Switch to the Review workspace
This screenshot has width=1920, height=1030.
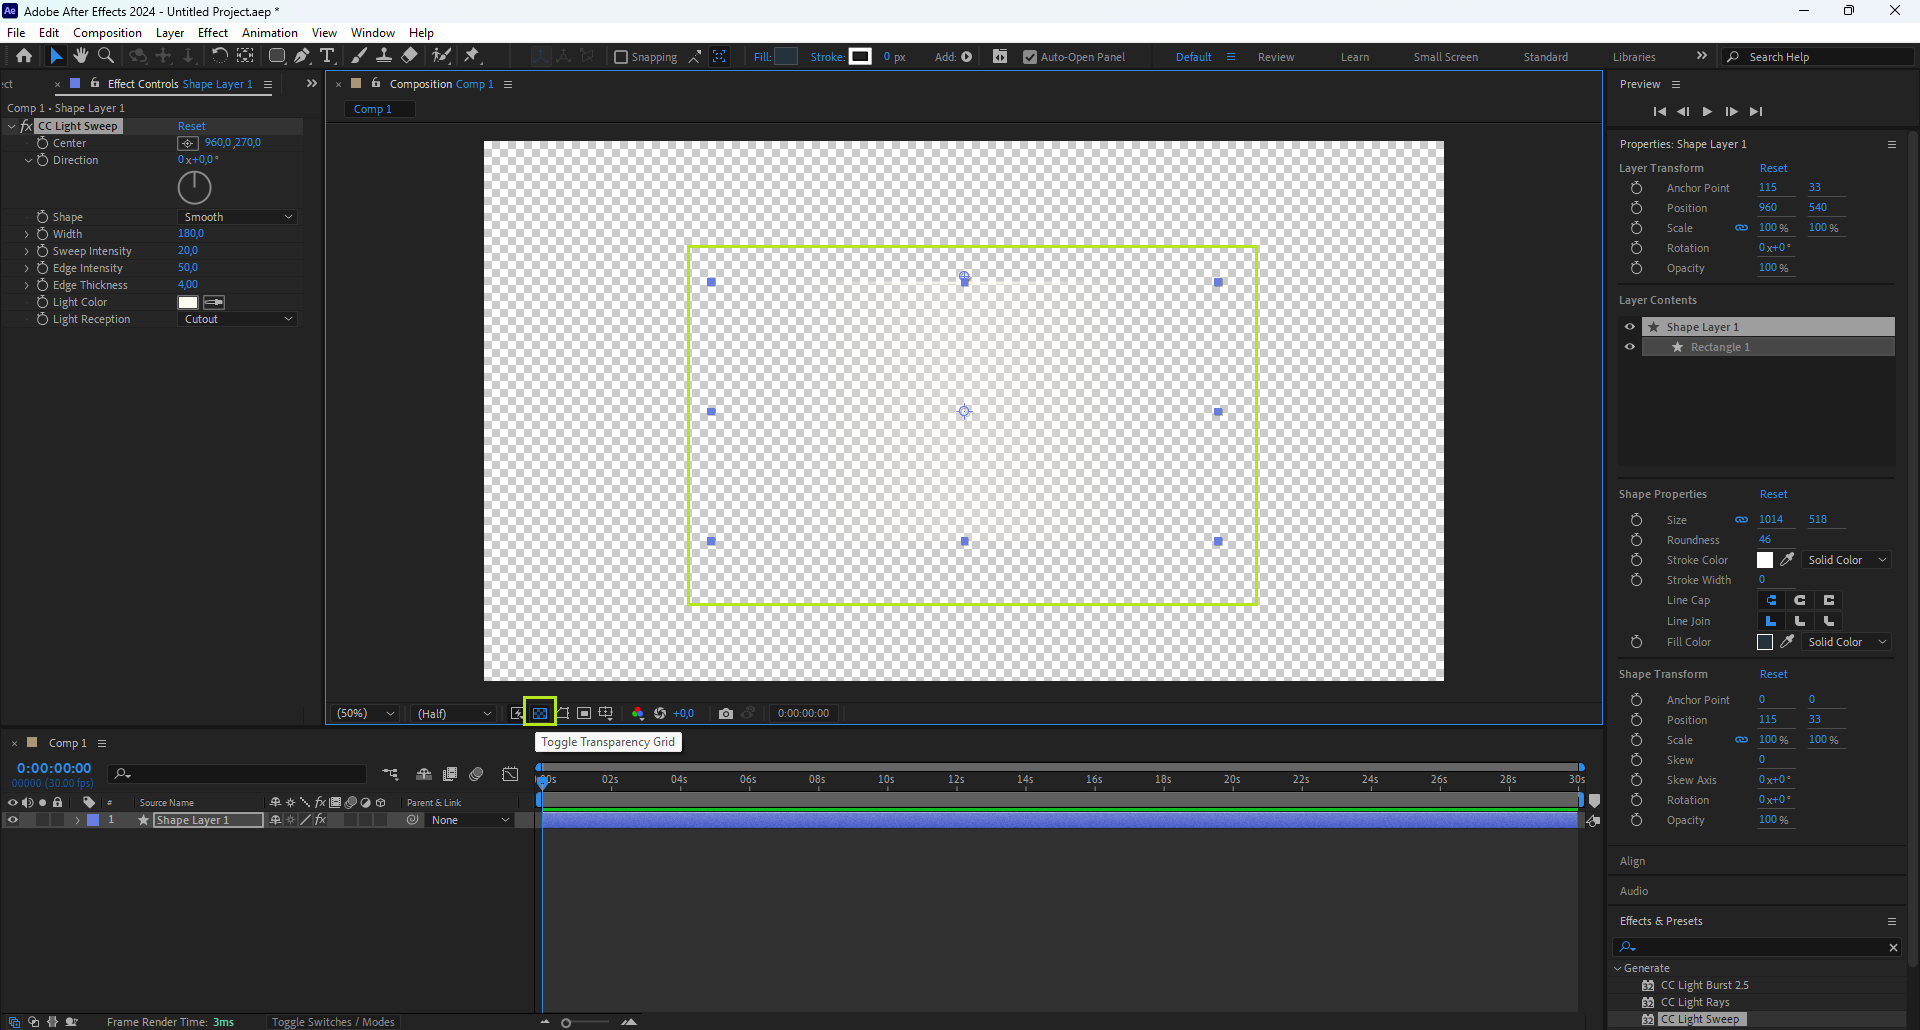click(1275, 57)
